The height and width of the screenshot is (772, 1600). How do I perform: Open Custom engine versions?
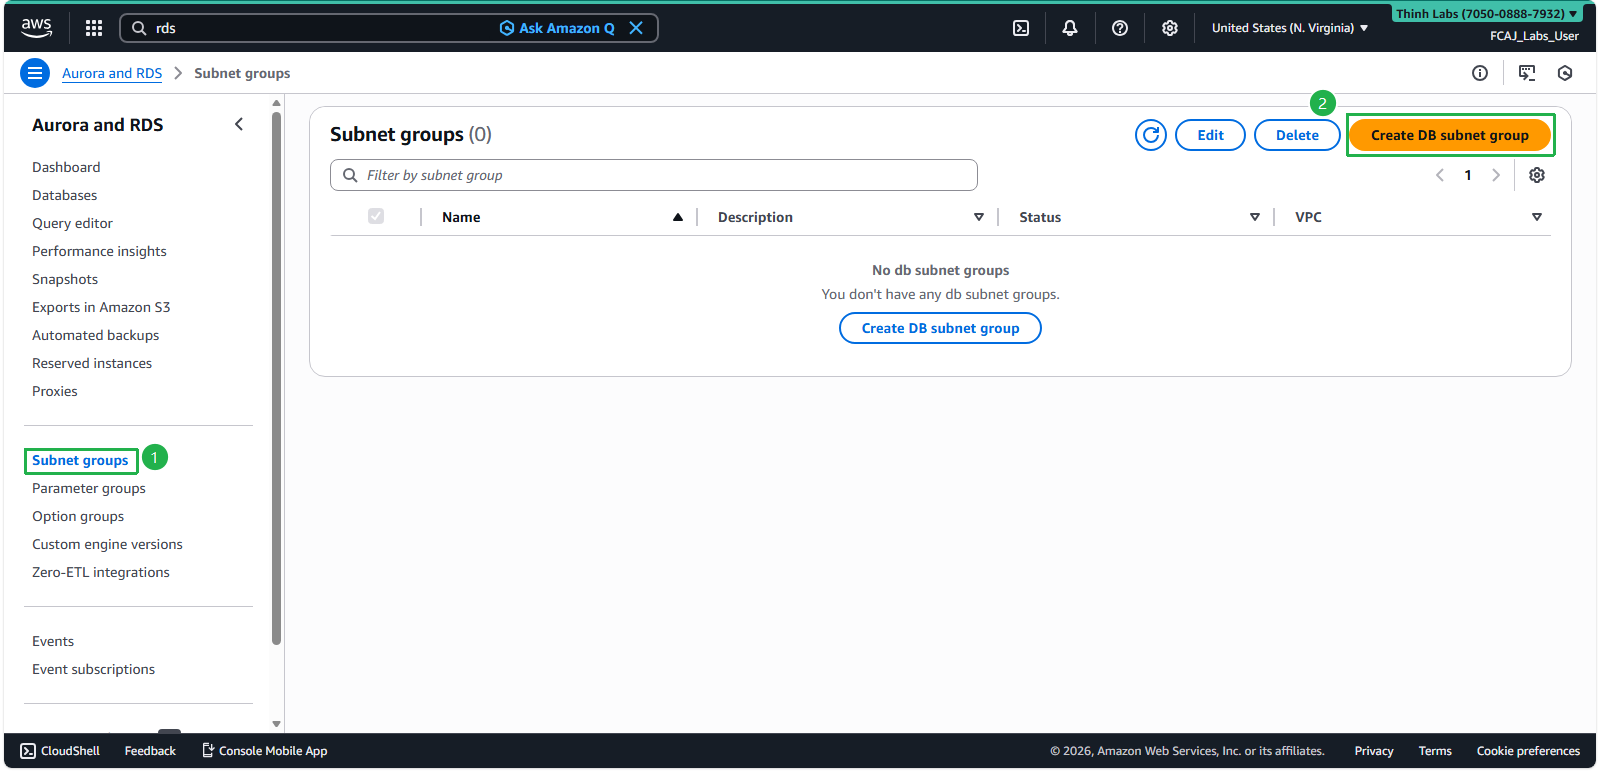107,544
